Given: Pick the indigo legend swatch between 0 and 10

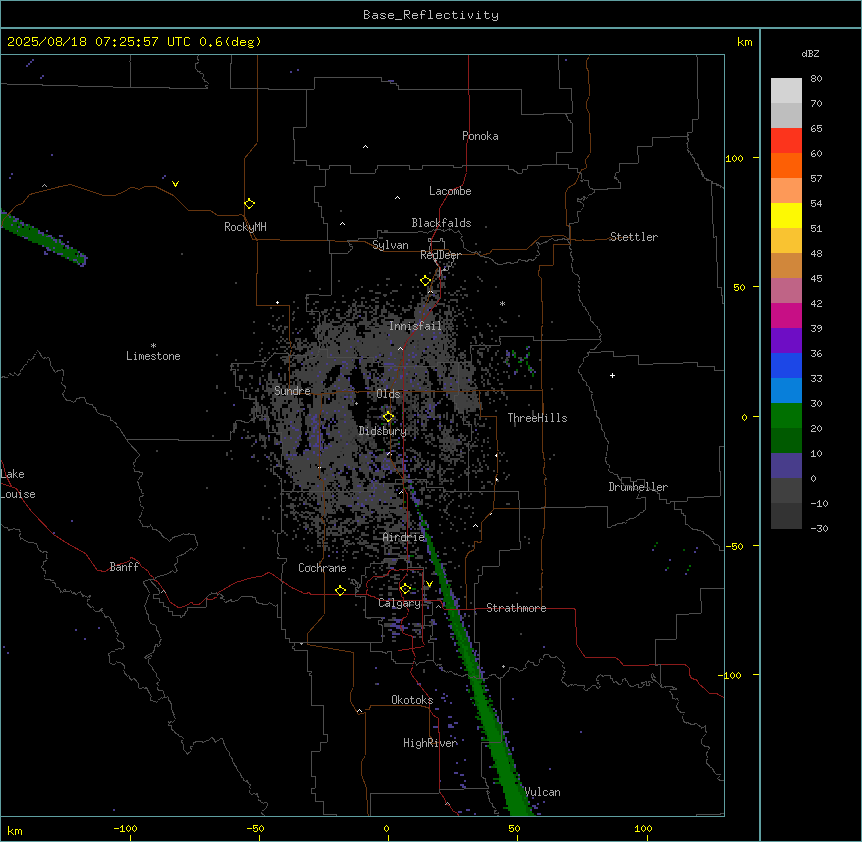Looking at the screenshot, I should click(786, 466).
